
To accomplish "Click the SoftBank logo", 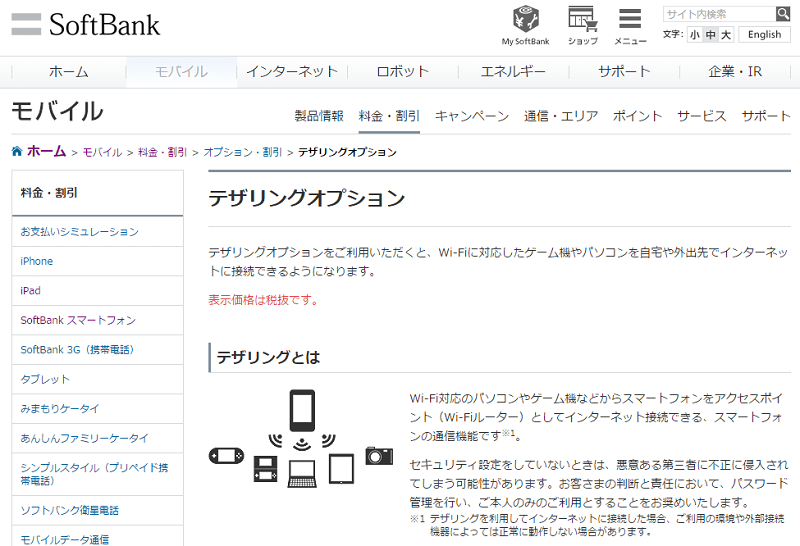I will (x=86, y=24).
